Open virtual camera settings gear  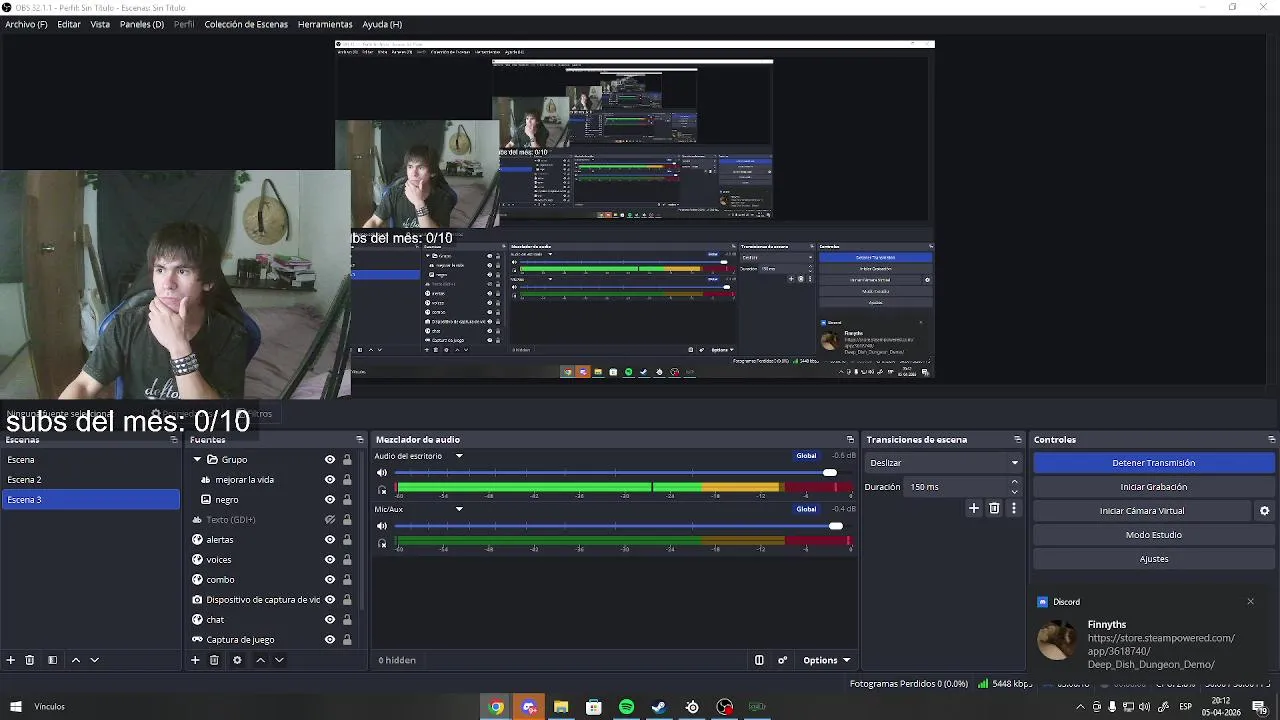point(1264,511)
